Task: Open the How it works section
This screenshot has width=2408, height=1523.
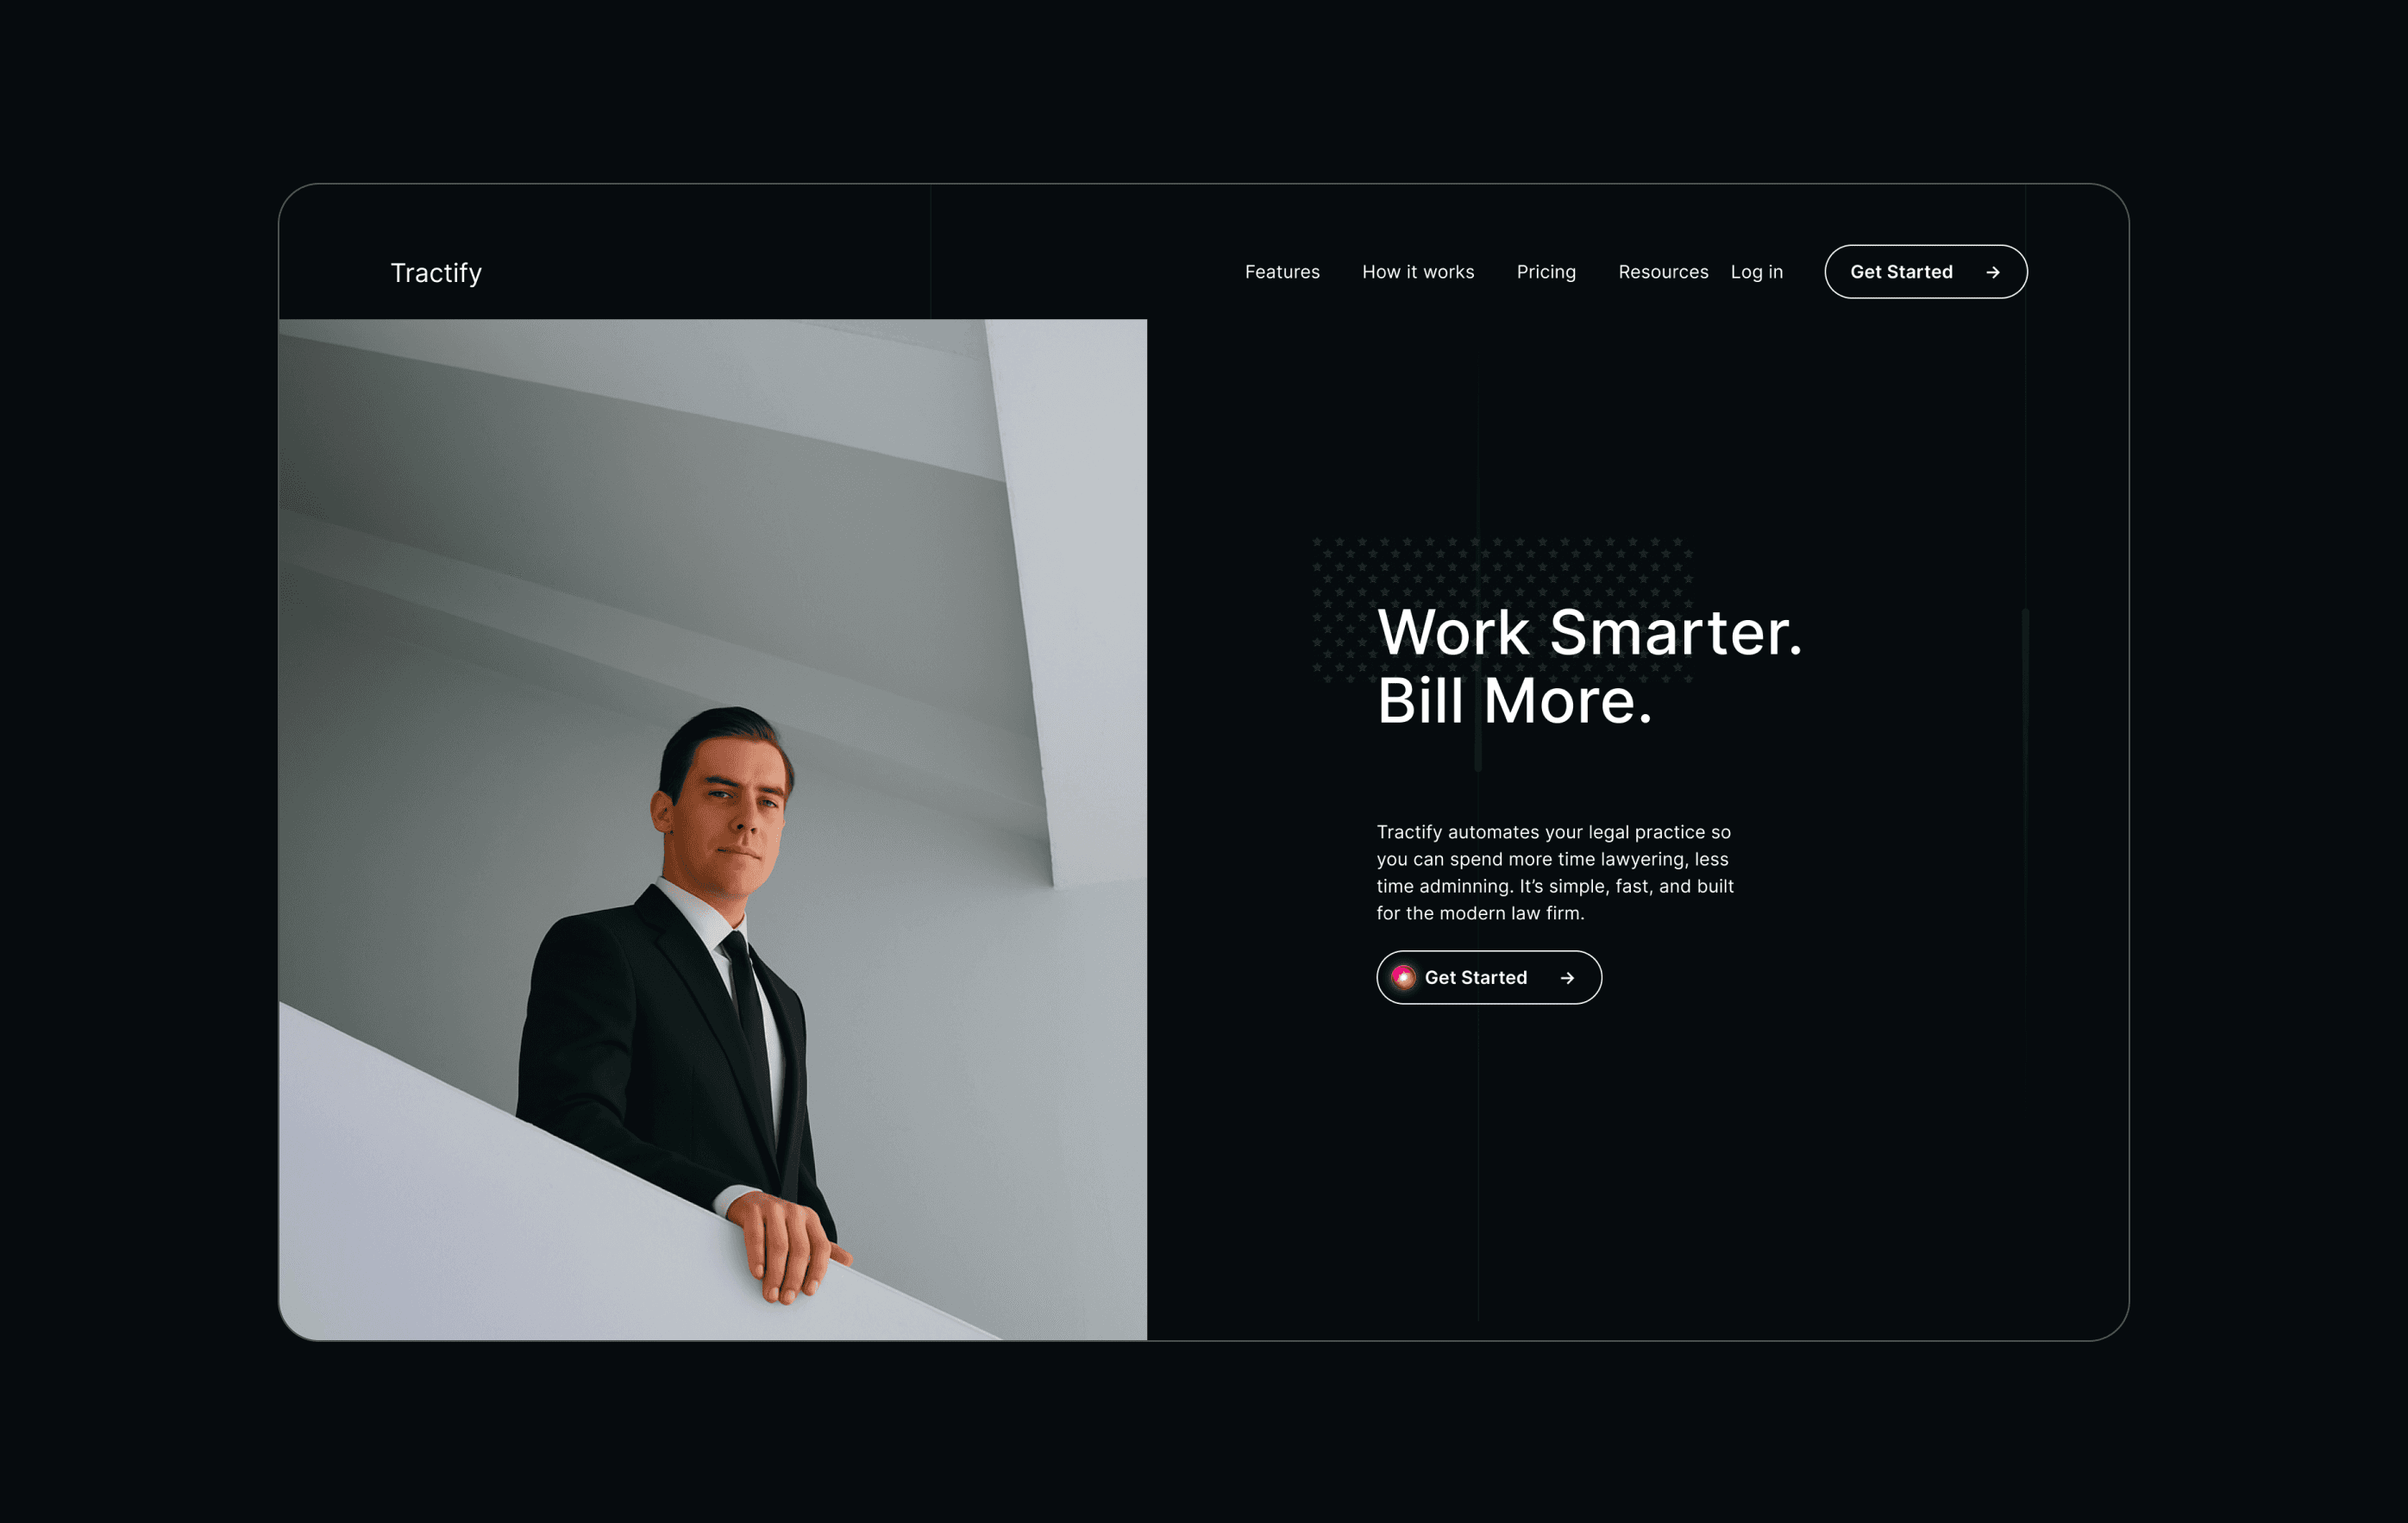Action: [1418, 272]
